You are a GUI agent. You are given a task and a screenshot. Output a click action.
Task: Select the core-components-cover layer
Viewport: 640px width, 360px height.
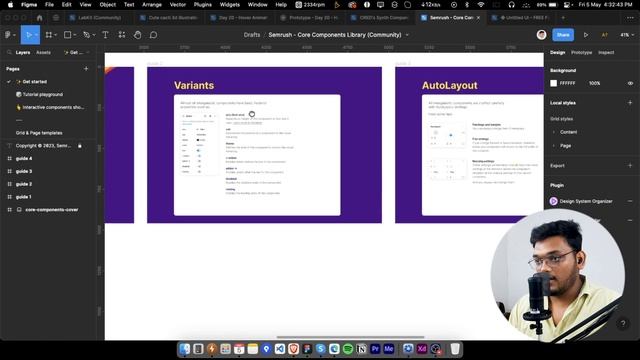click(x=52, y=210)
